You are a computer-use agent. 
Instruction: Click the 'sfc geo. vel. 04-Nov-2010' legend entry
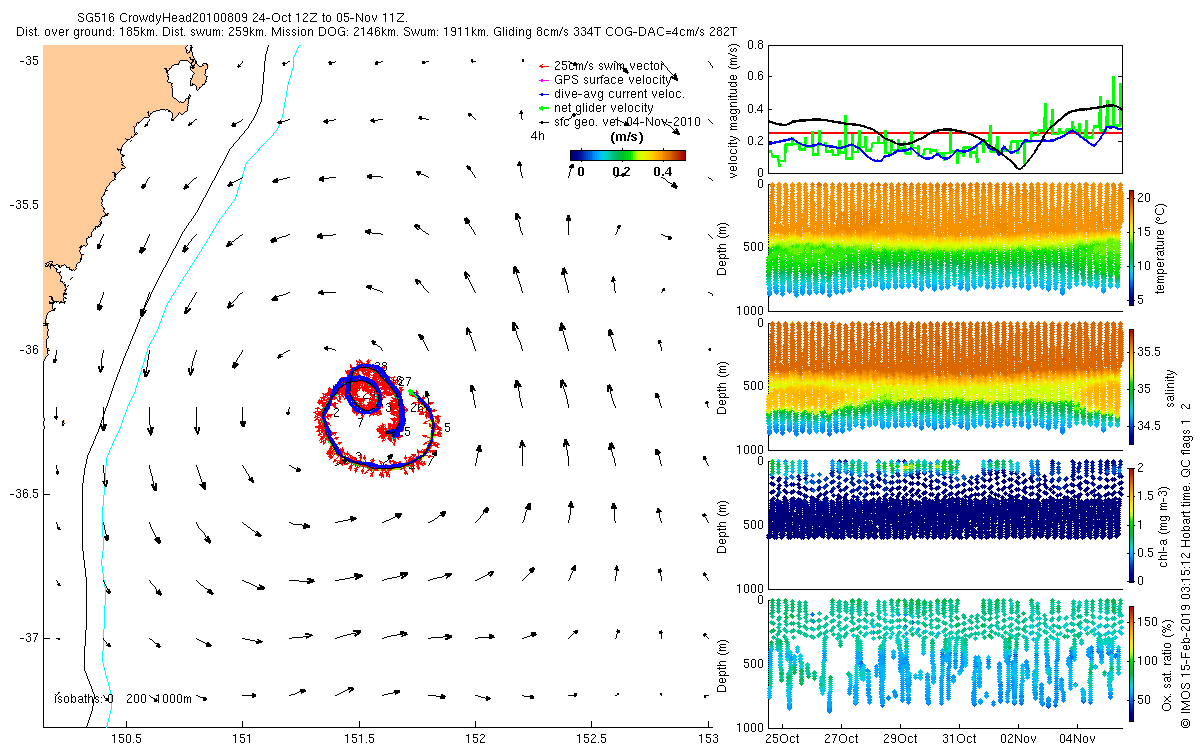(619, 121)
